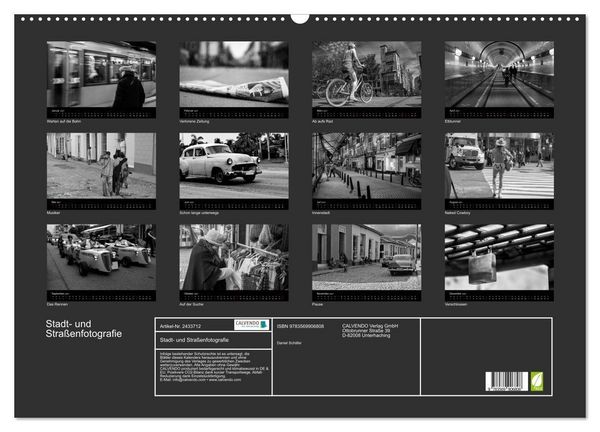Click the 'Naked Cowboy' caption
This screenshot has width=600, height=432.
(x=458, y=213)
